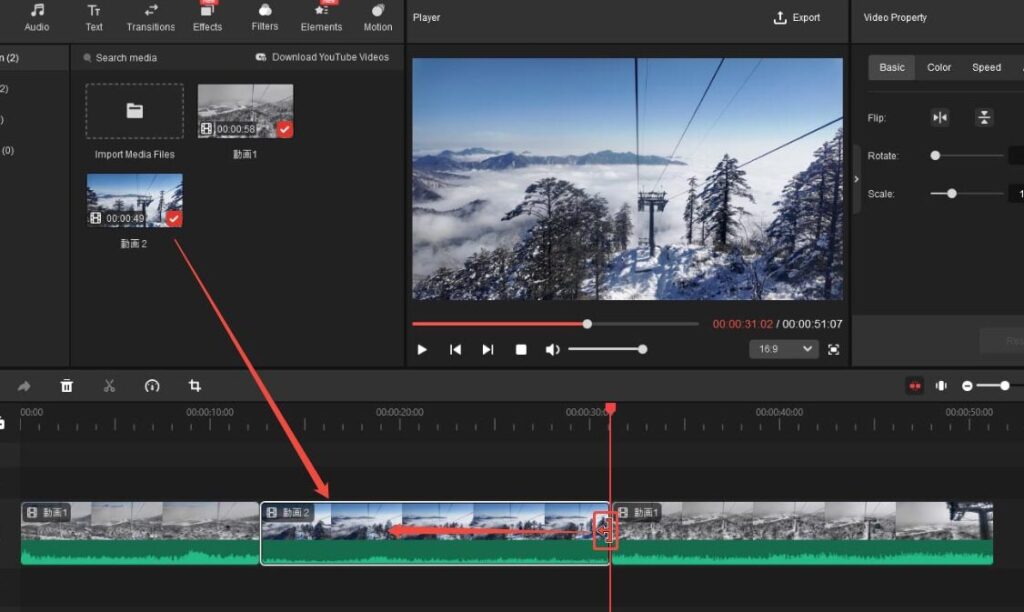Click the player progress bar handle
The image size is (1024, 612).
click(587, 324)
